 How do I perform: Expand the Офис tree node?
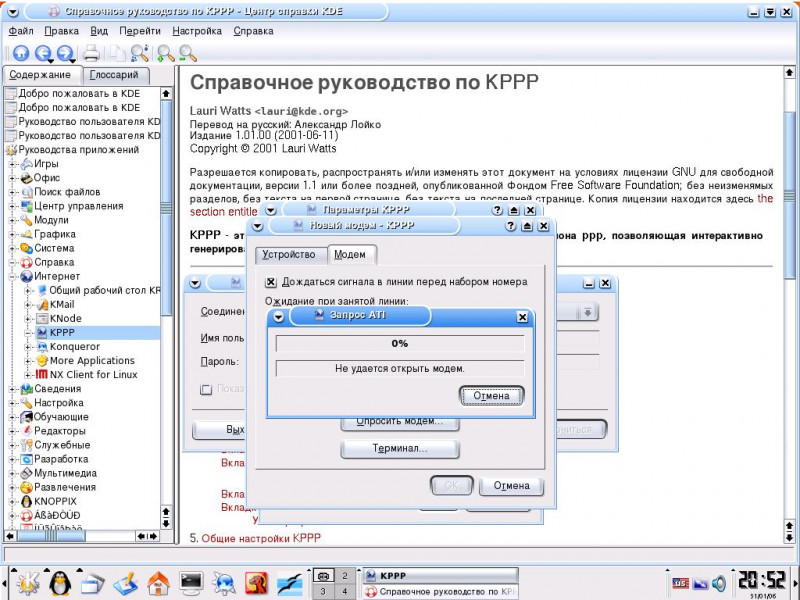tap(12, 178)
